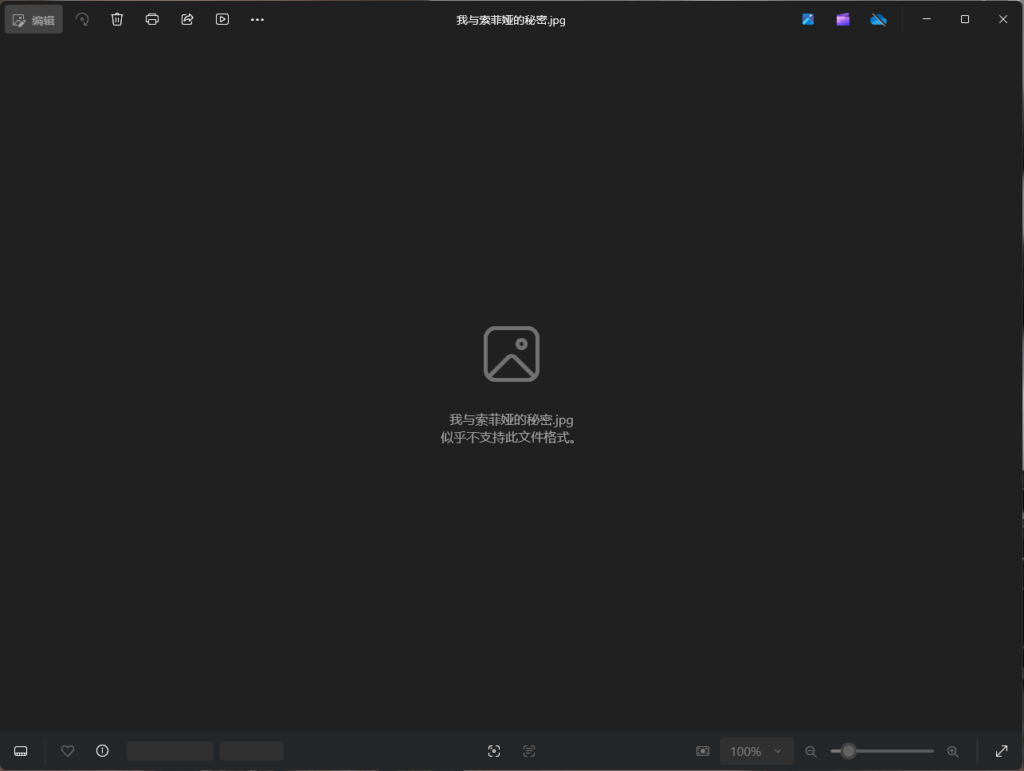Viewport: 1024px width, 771px height.
Task: Add to favorites with the heart icon
Action: coord(67,751)
